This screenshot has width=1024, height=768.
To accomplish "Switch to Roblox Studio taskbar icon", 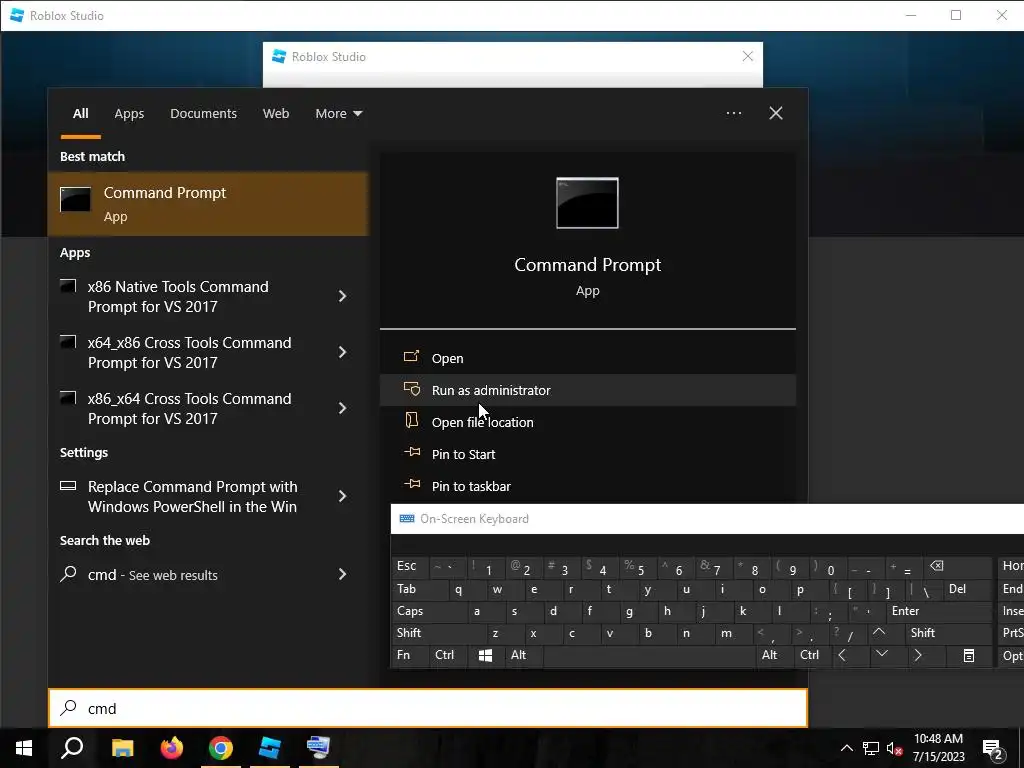I will coord(270,748).
